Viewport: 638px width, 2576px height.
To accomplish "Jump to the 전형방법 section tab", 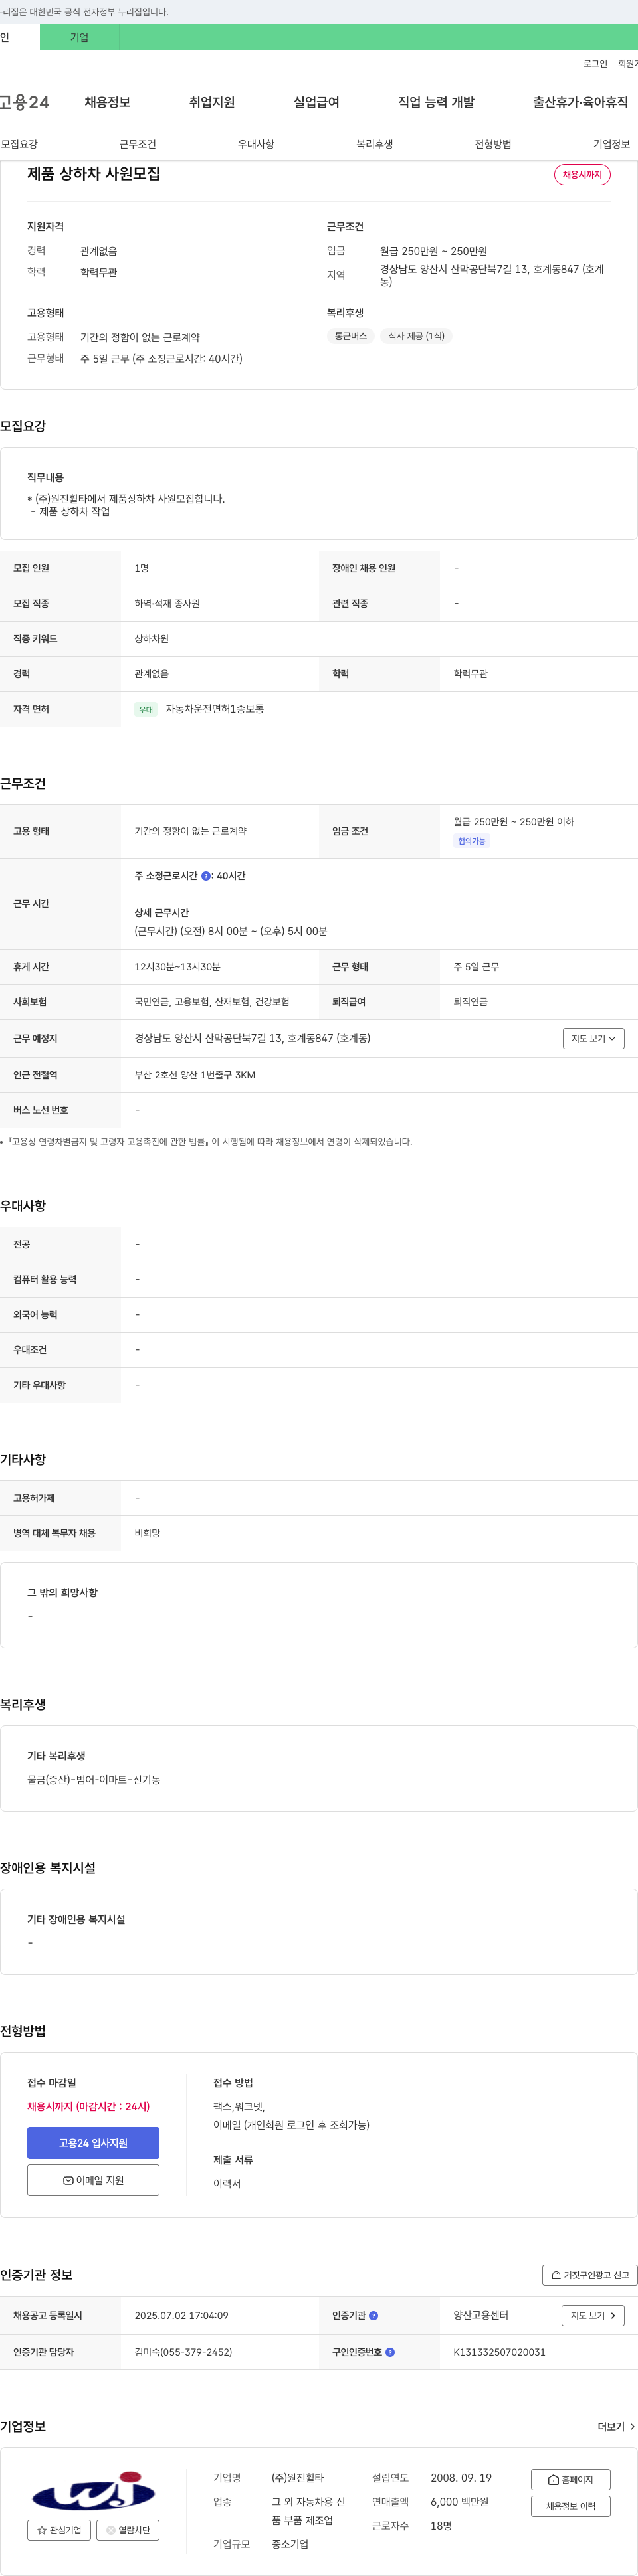I will pyautogui.click(x=493, y=144).
